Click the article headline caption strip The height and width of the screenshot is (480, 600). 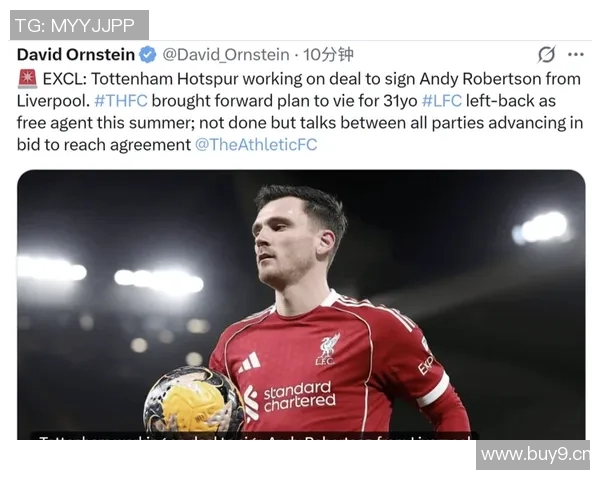click(254, 436)
